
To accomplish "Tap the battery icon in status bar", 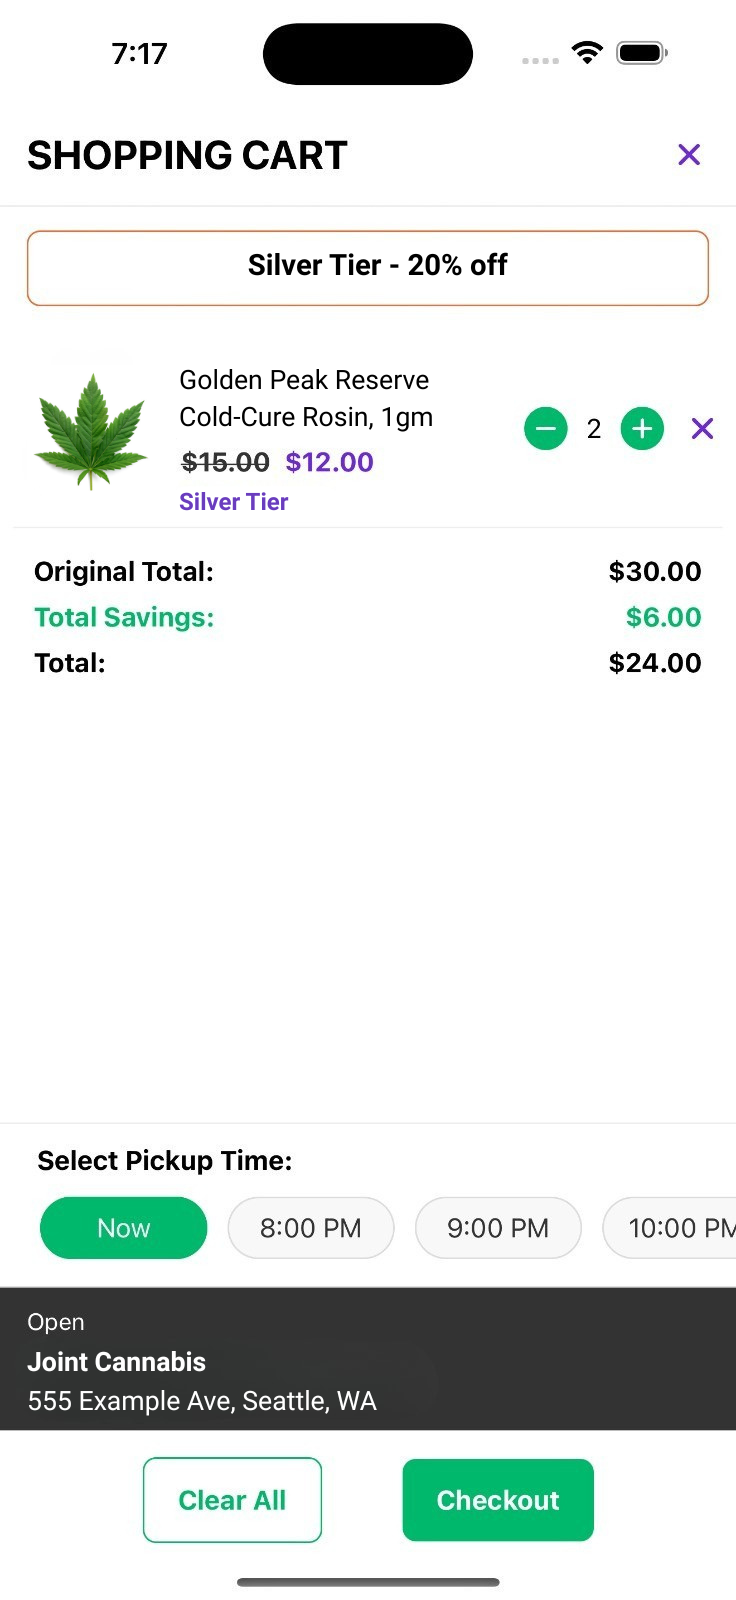I will [641, 53].
